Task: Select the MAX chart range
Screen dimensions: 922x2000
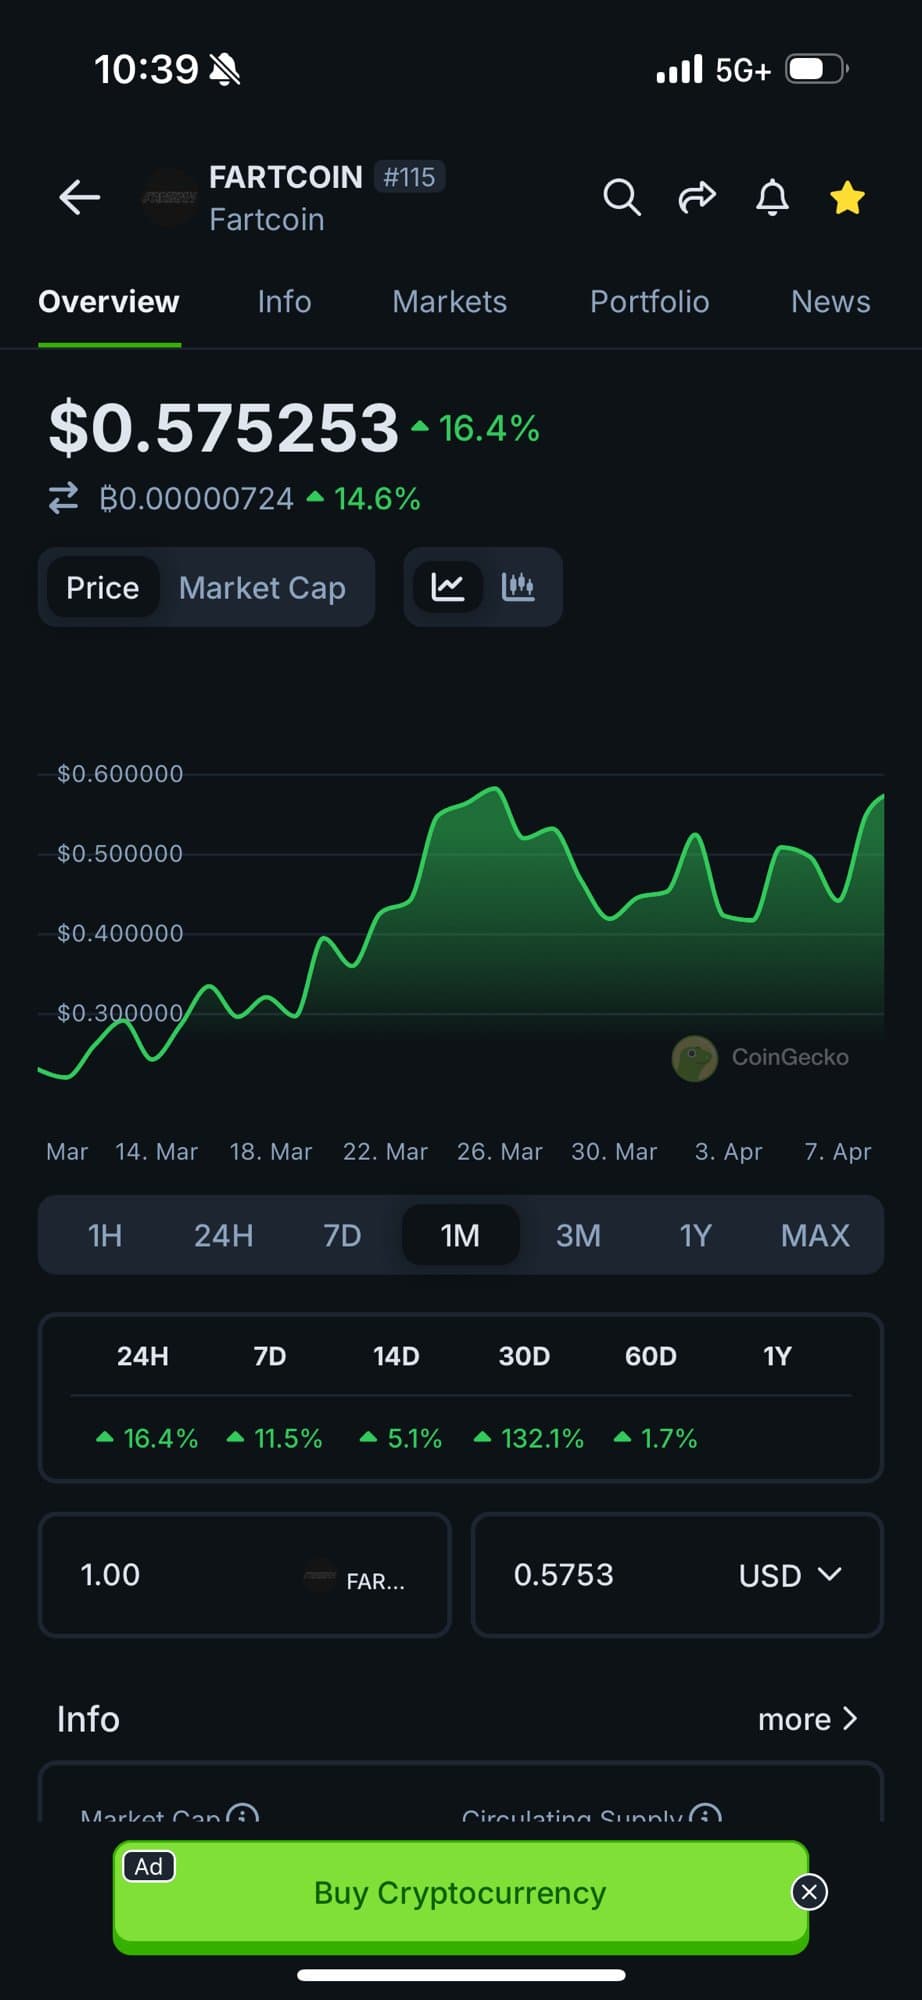Action: point(815,1235)
